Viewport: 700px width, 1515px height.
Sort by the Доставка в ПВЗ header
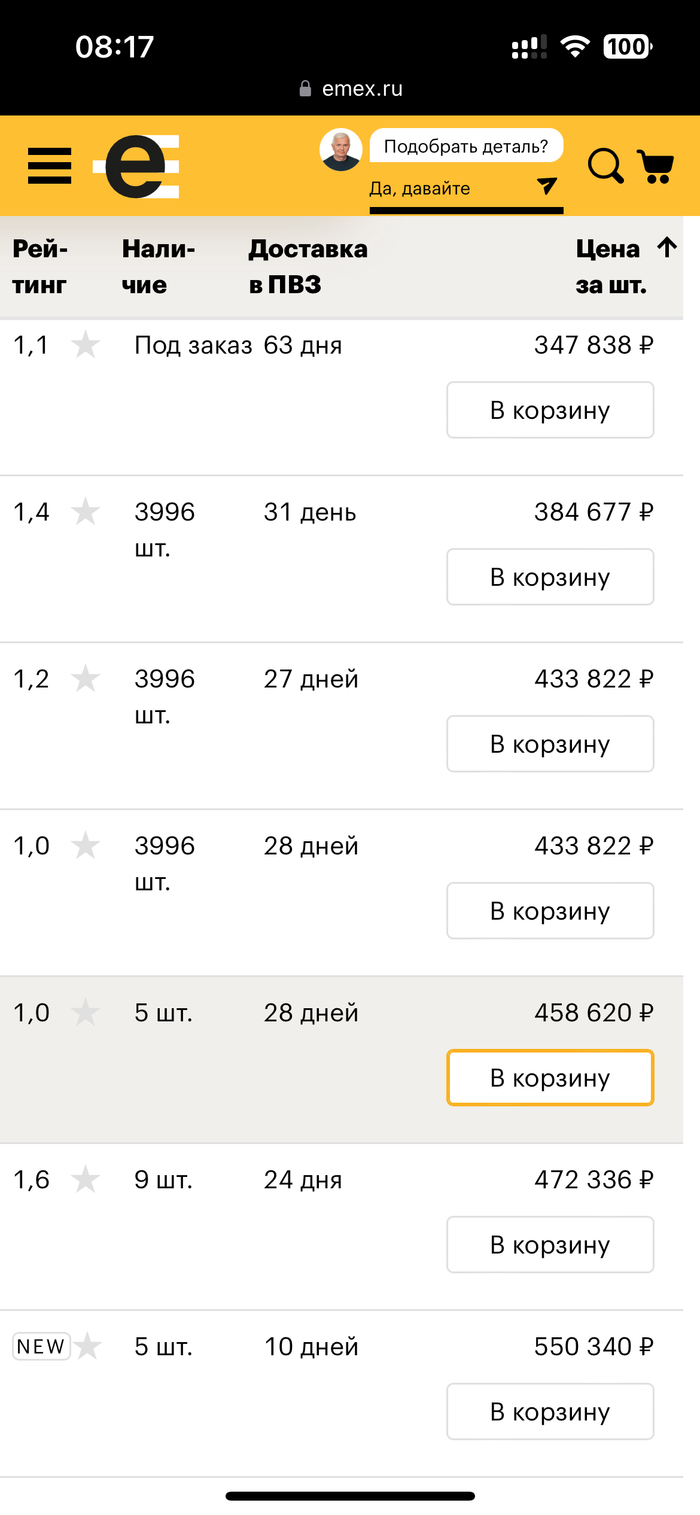click(307, 267)
